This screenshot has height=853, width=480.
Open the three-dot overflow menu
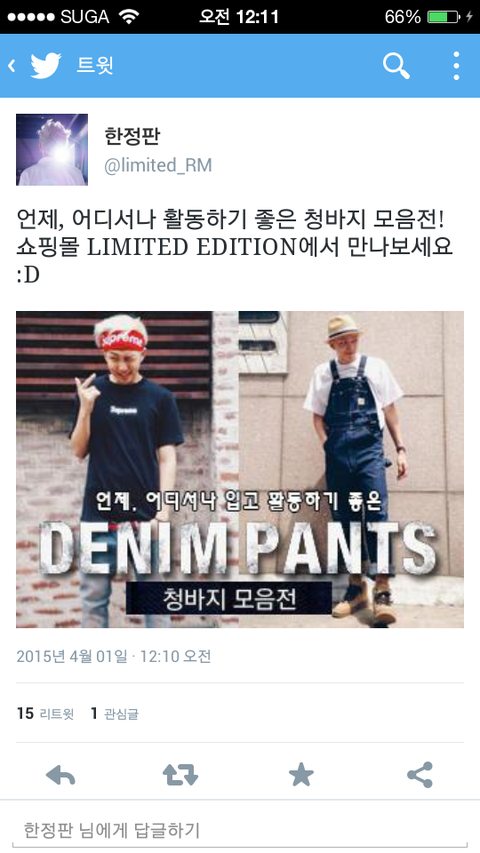[x=456, y=66]
